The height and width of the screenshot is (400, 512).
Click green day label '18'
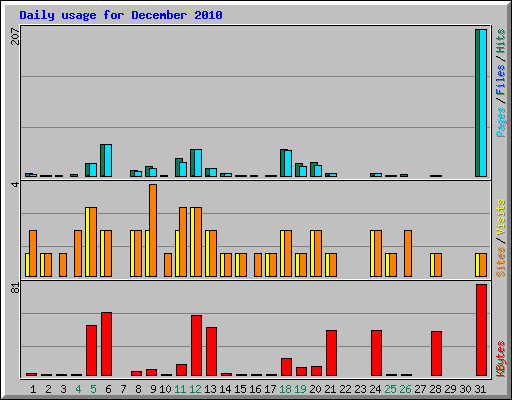(x=285, y=389)
